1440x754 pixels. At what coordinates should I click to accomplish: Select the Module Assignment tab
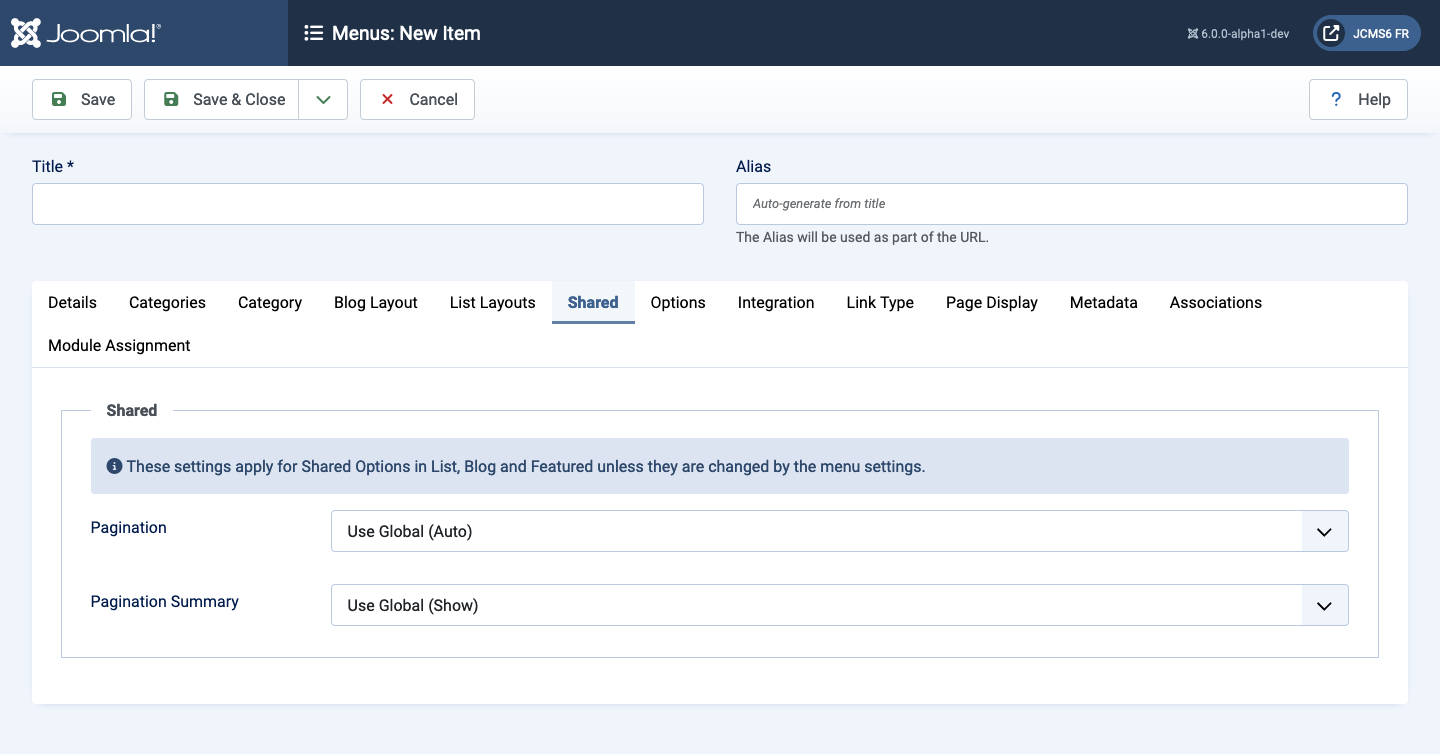[x=119, y=345]
